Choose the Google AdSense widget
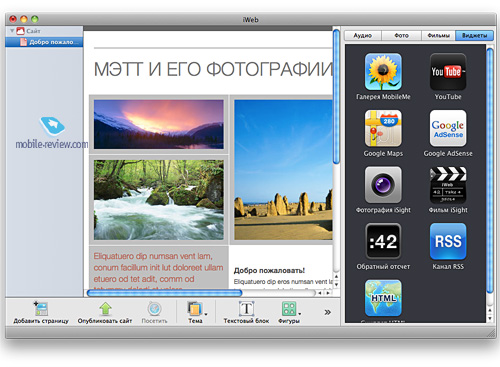The width and height of the screenshot is (500, 367). coord(448,128)
